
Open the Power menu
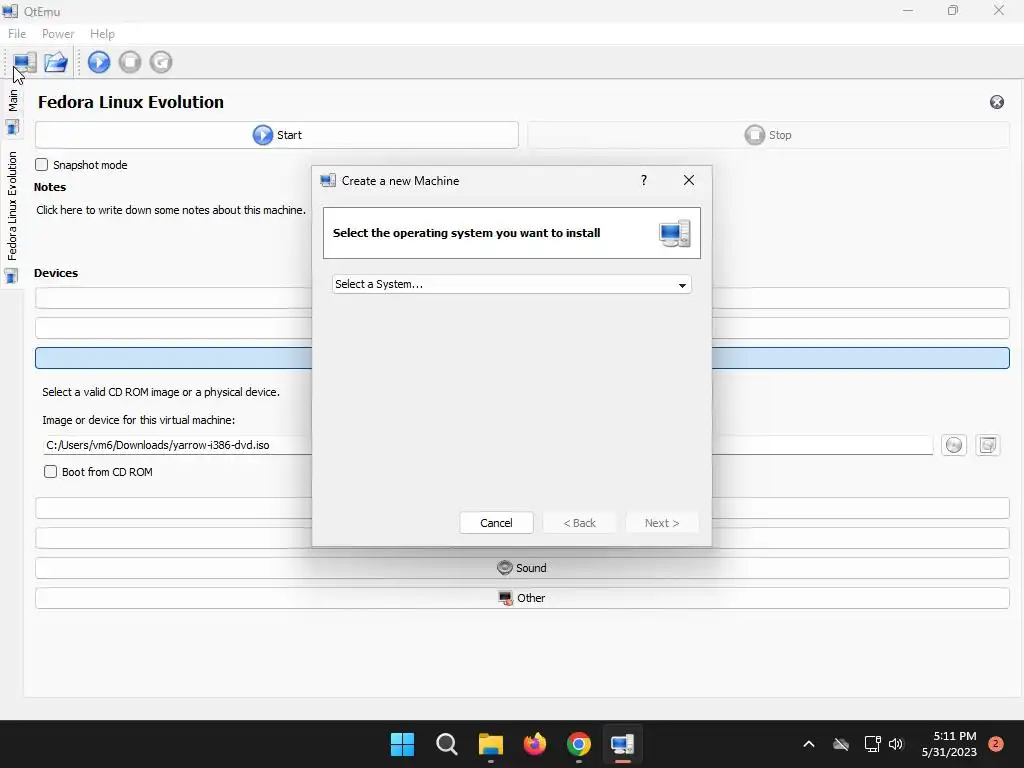(58, 33)
